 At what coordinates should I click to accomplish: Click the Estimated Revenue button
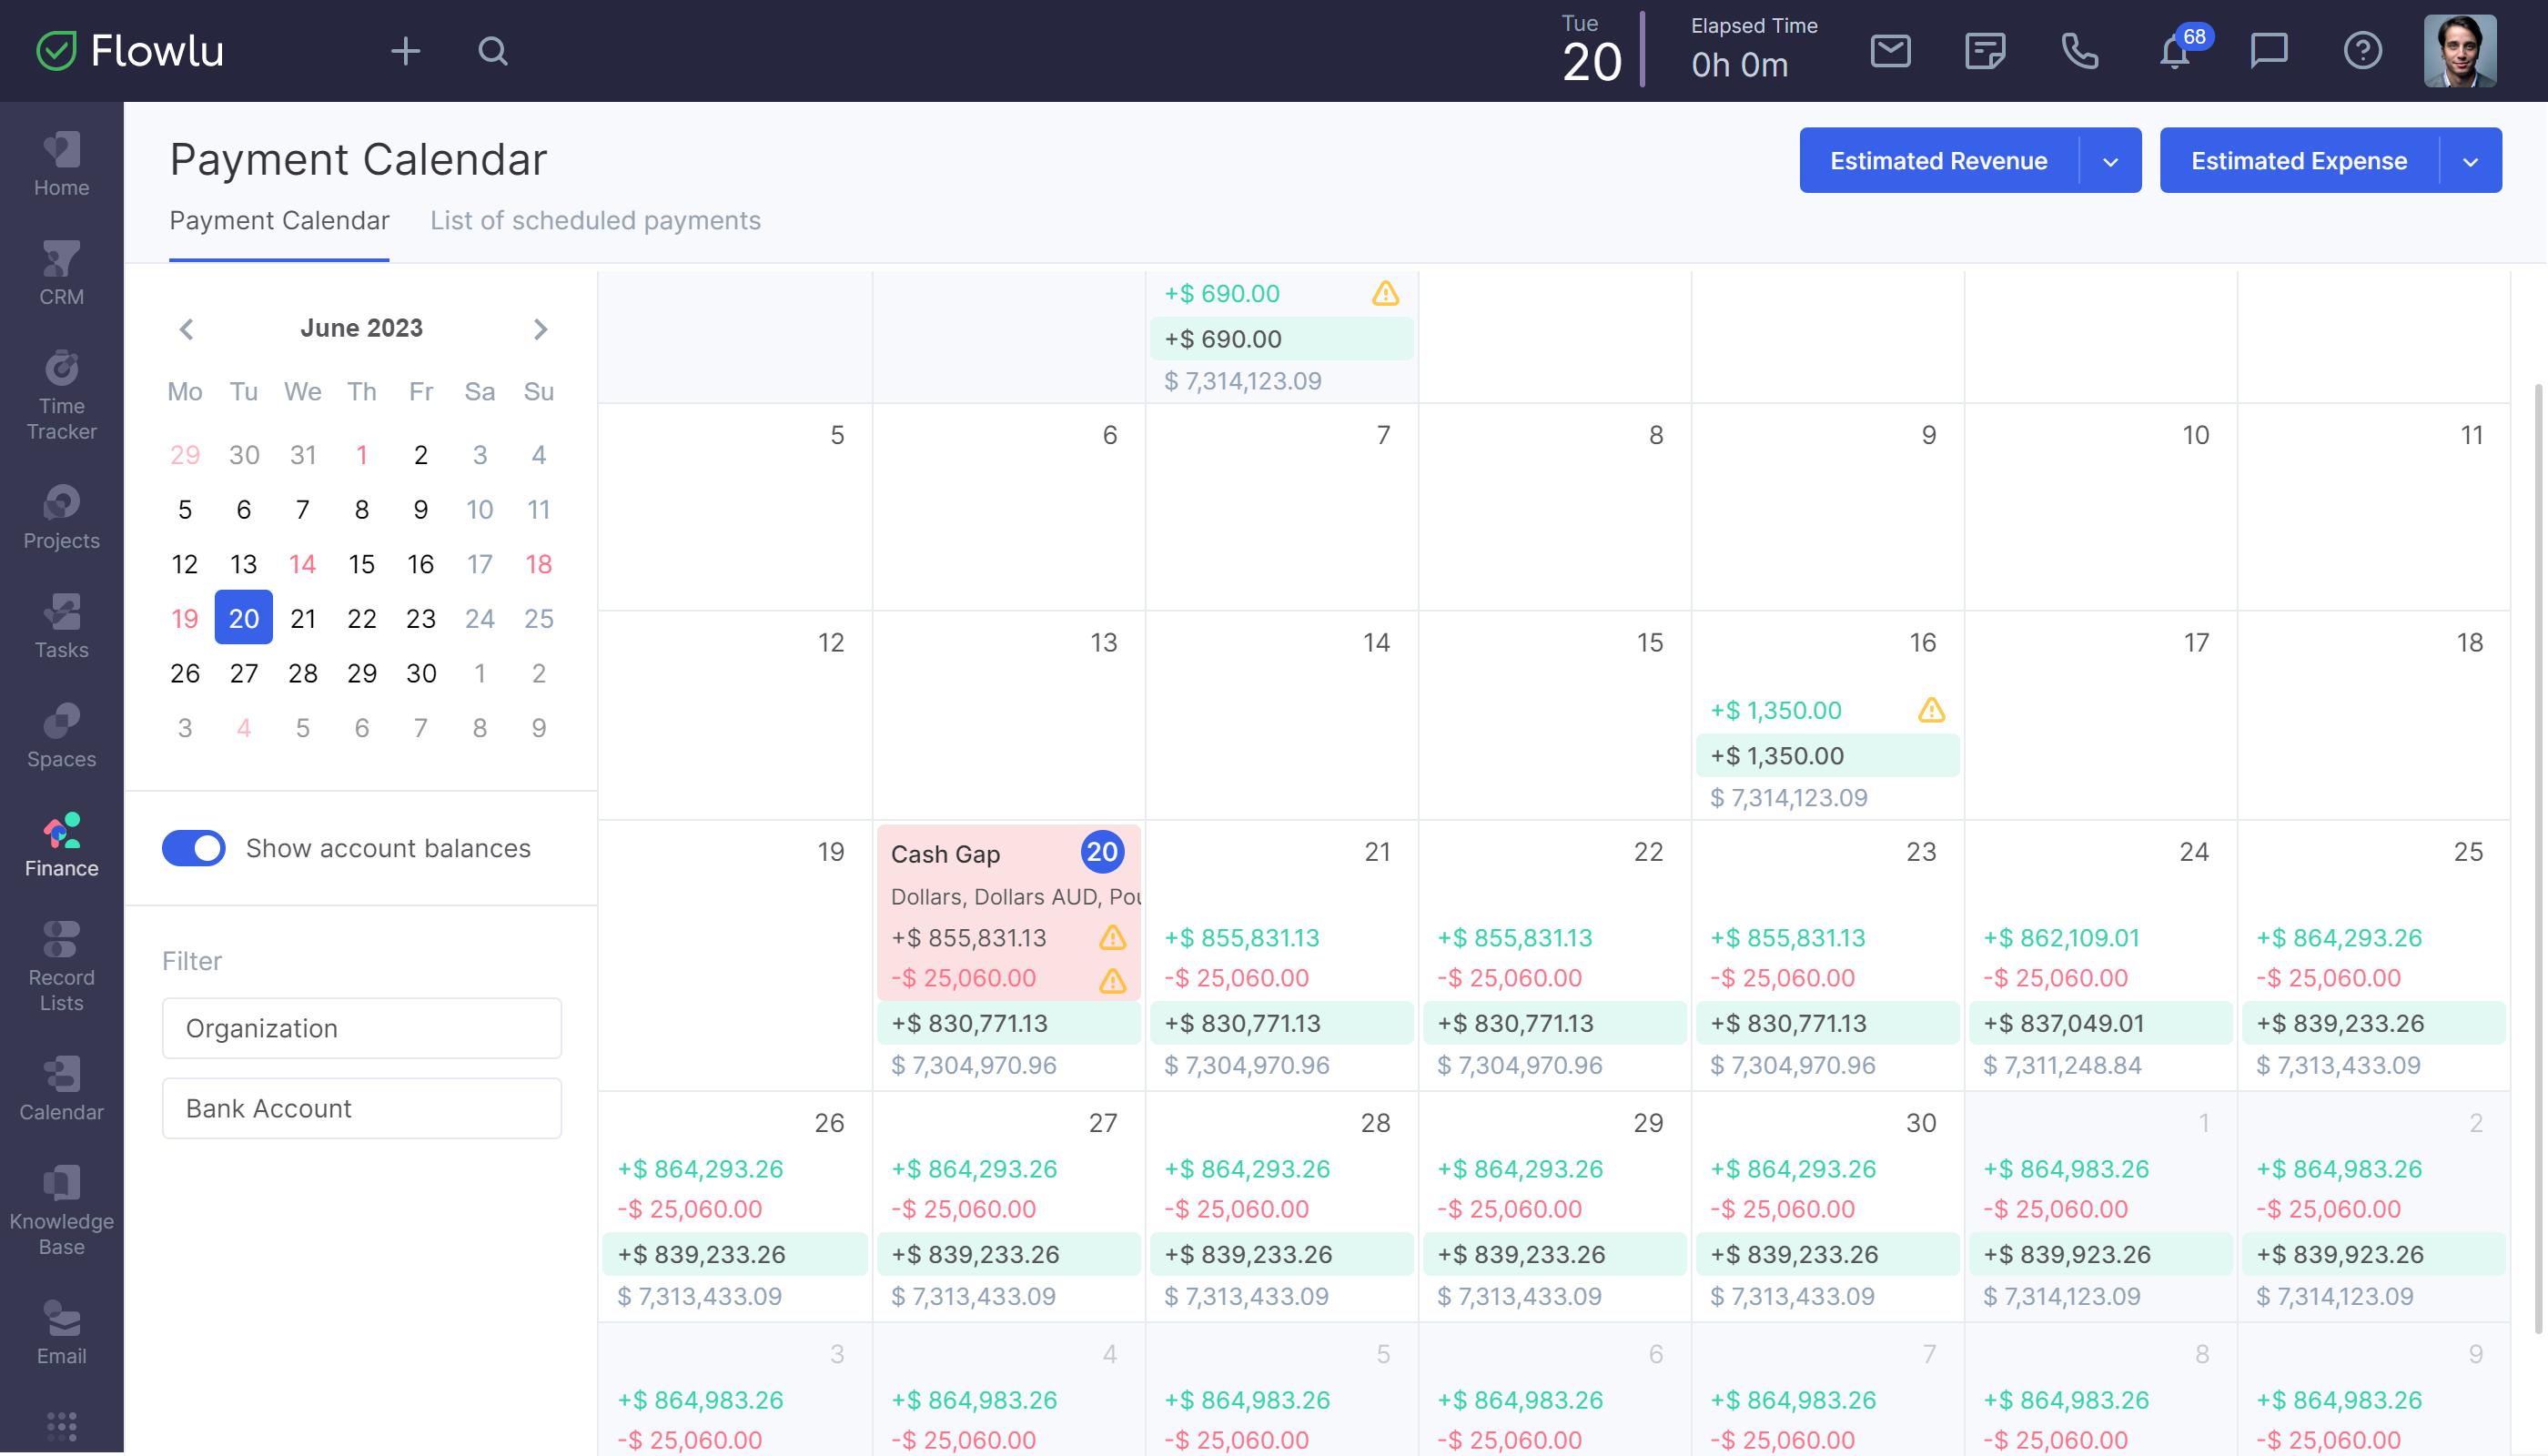coord(1938,161)
